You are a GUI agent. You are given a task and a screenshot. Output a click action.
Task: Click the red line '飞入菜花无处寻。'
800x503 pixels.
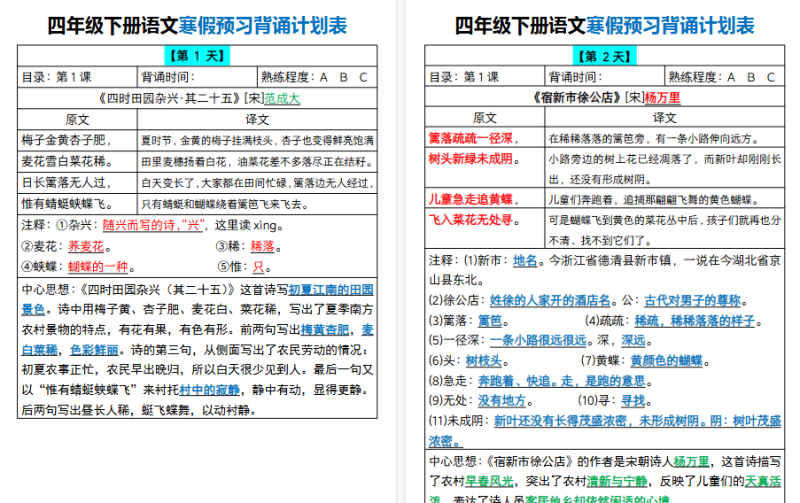tap(474, 220)
